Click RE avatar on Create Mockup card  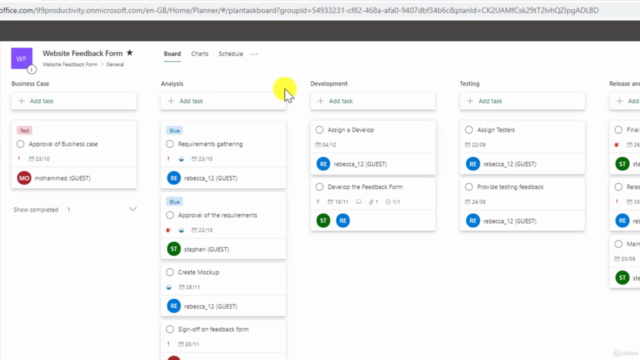[x=174, y=306]
